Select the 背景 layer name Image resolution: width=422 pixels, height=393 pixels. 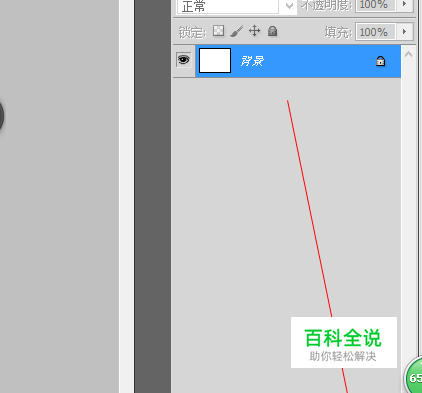click(x=252, y=61)
